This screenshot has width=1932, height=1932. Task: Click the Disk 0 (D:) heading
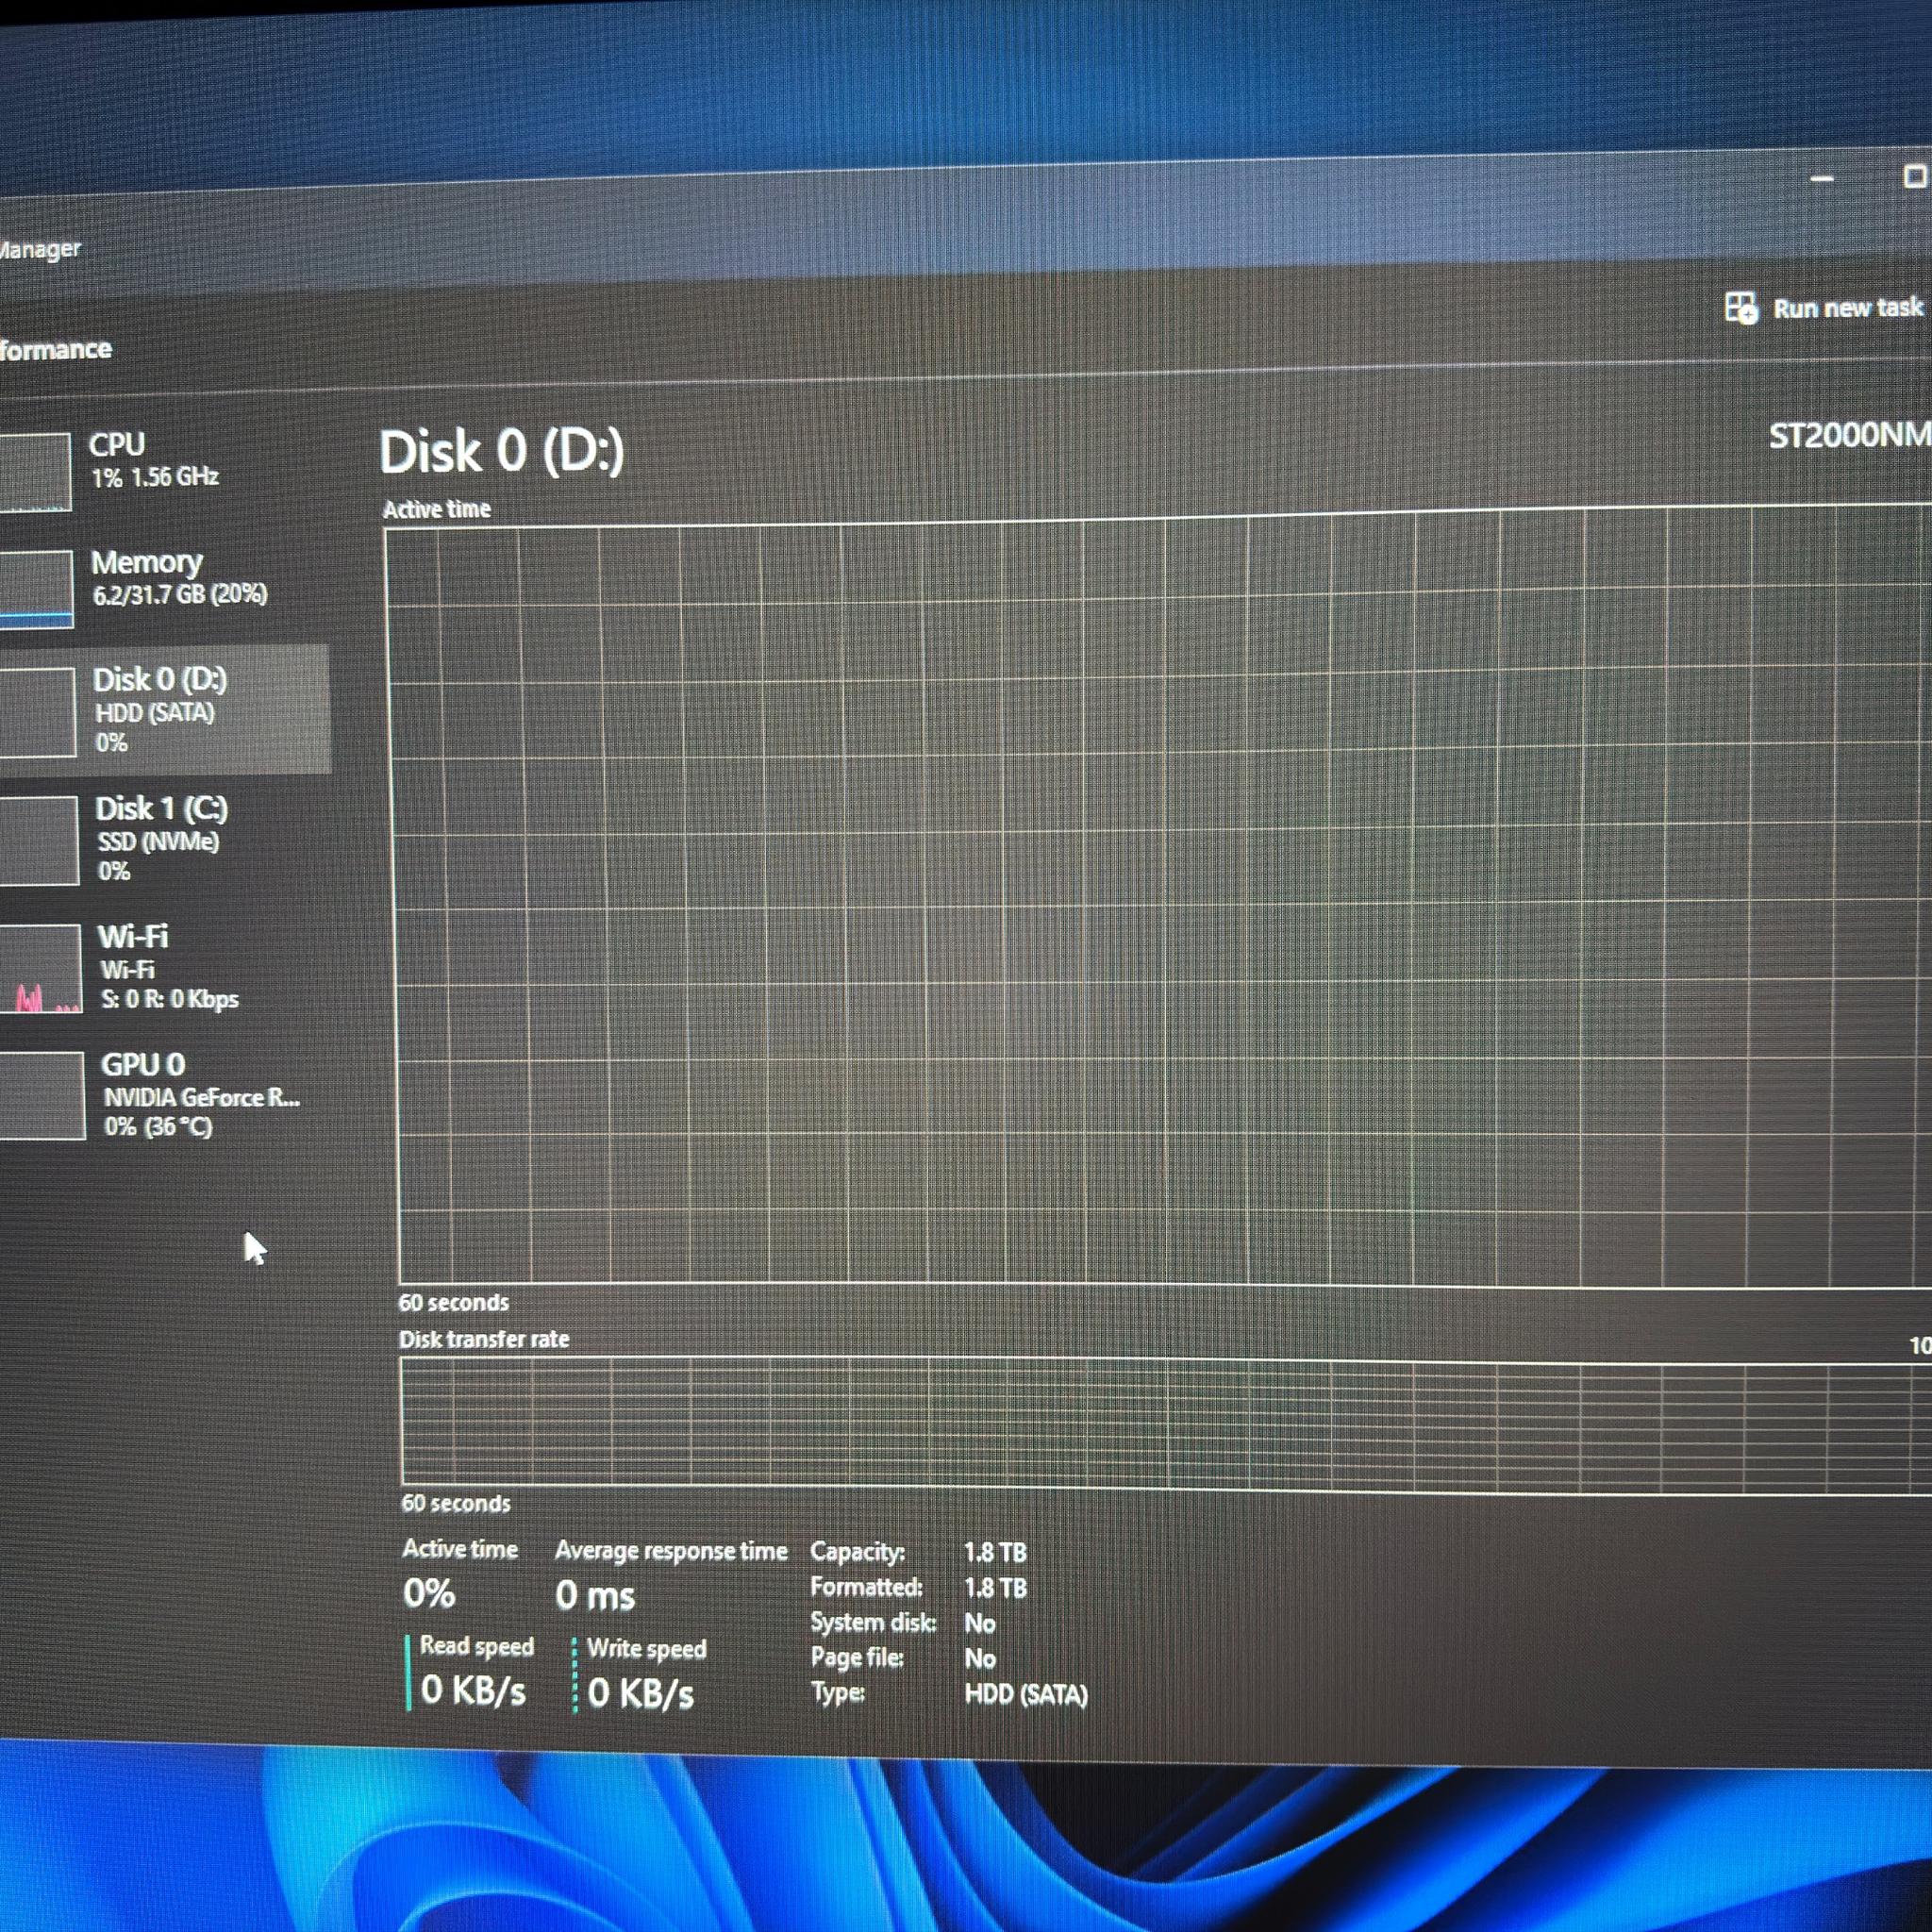(x=502, y=452)
